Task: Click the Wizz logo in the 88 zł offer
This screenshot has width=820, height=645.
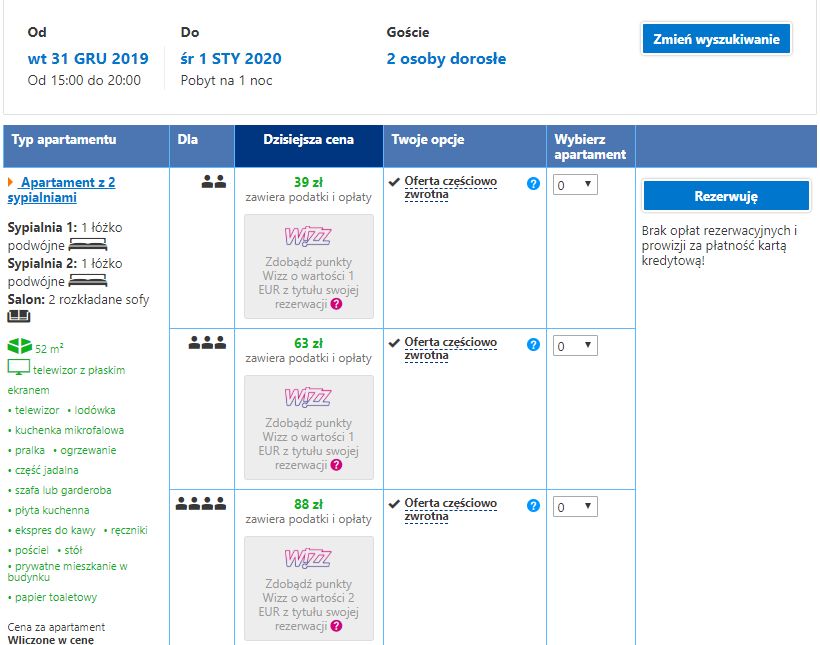Action: 308,559
